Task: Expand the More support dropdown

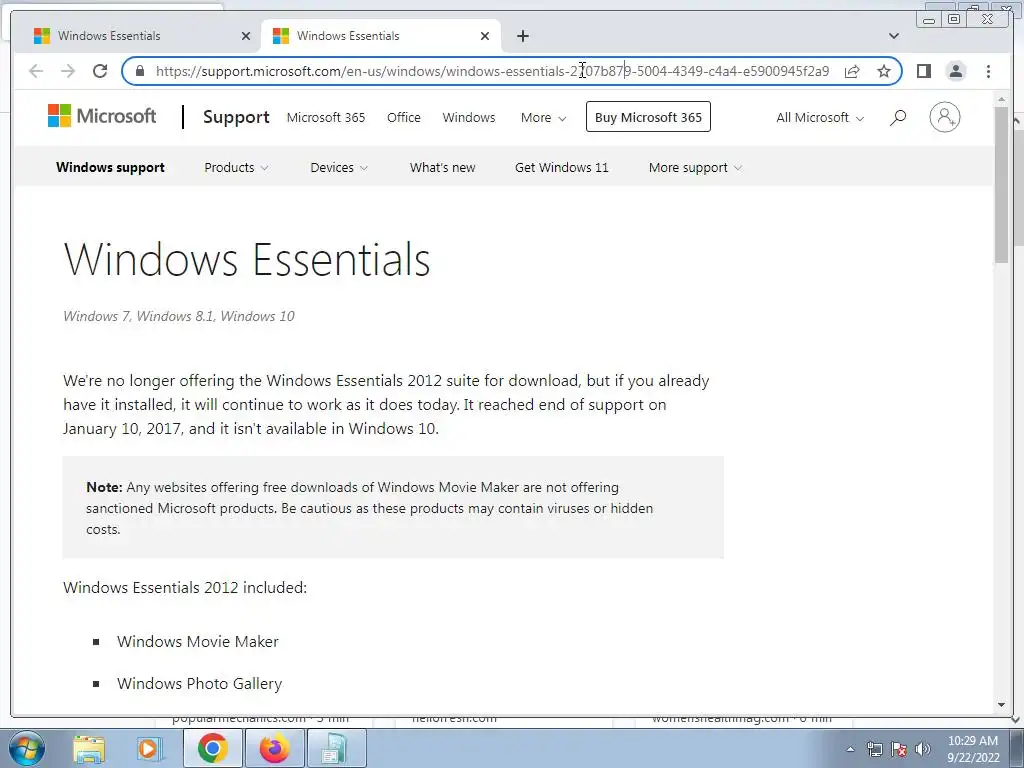Action: click(695, 167)
